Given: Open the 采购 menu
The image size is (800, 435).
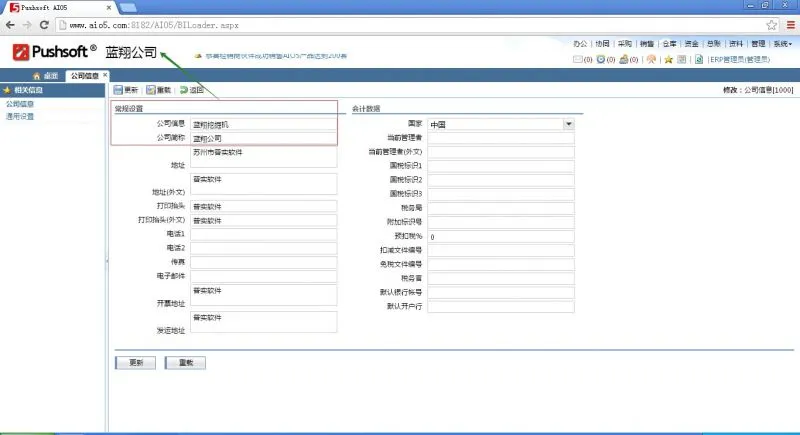Looking at the screenshot, I should (624, 44).
